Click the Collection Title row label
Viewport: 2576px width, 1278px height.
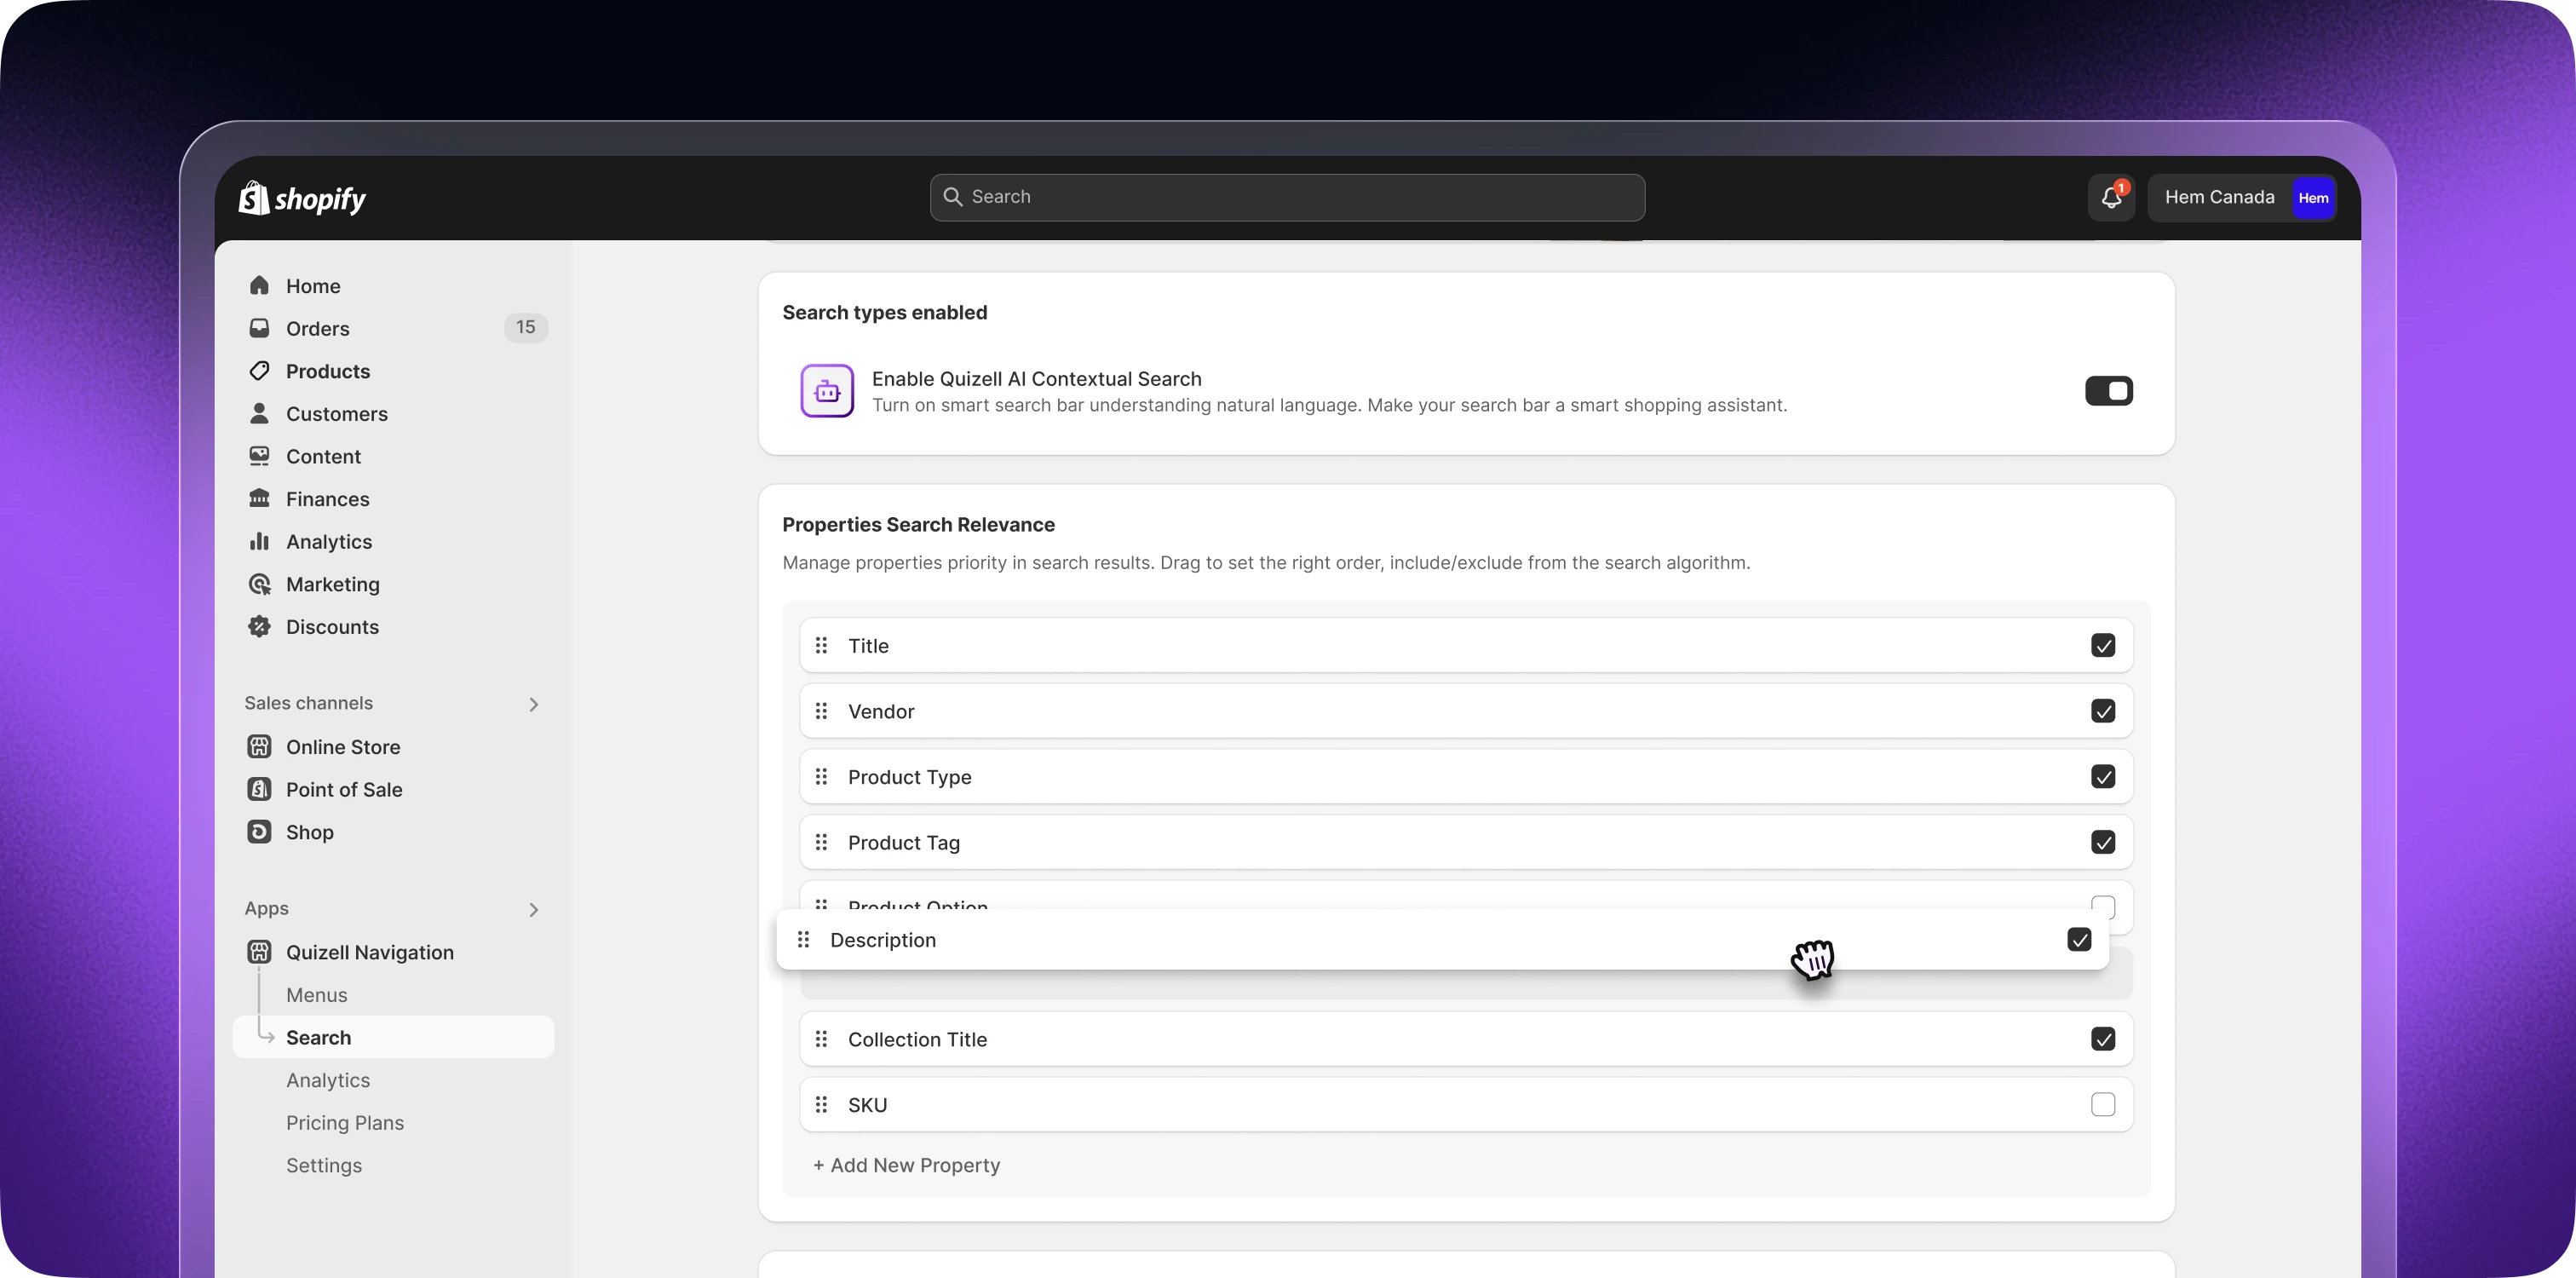[917, 1039]
